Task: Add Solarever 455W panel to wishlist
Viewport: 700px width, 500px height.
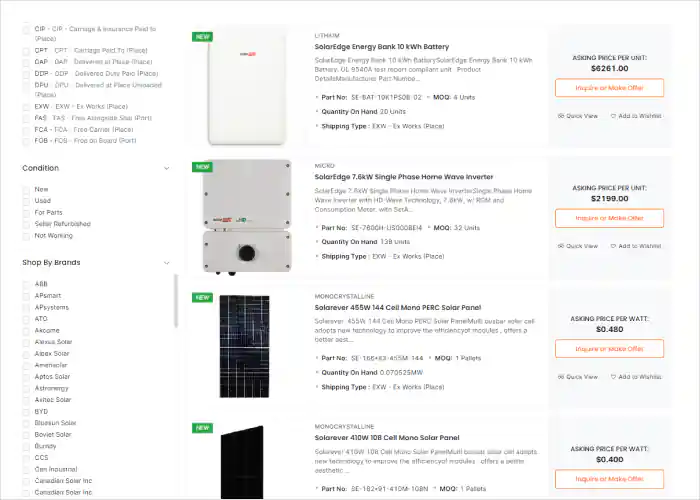Action: (636, 377)
